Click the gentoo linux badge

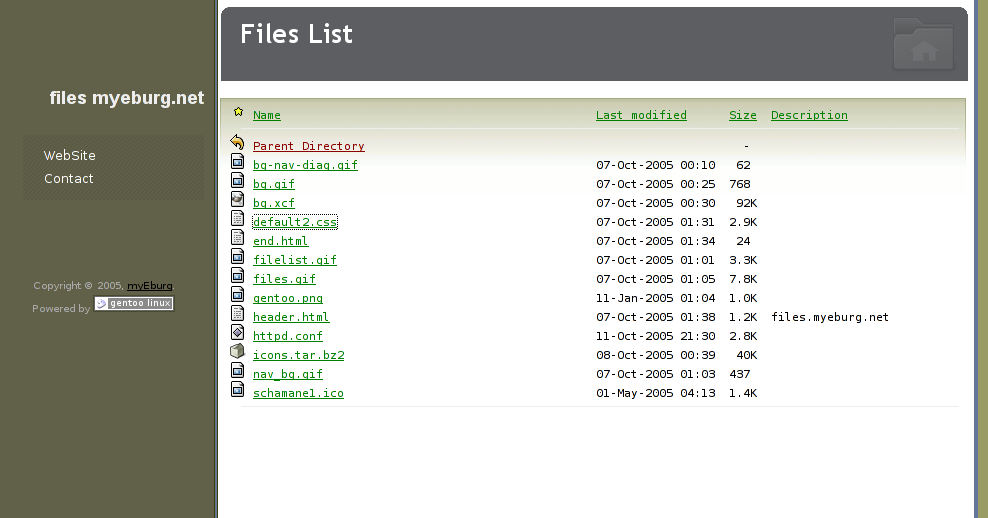tap(134, 303)
